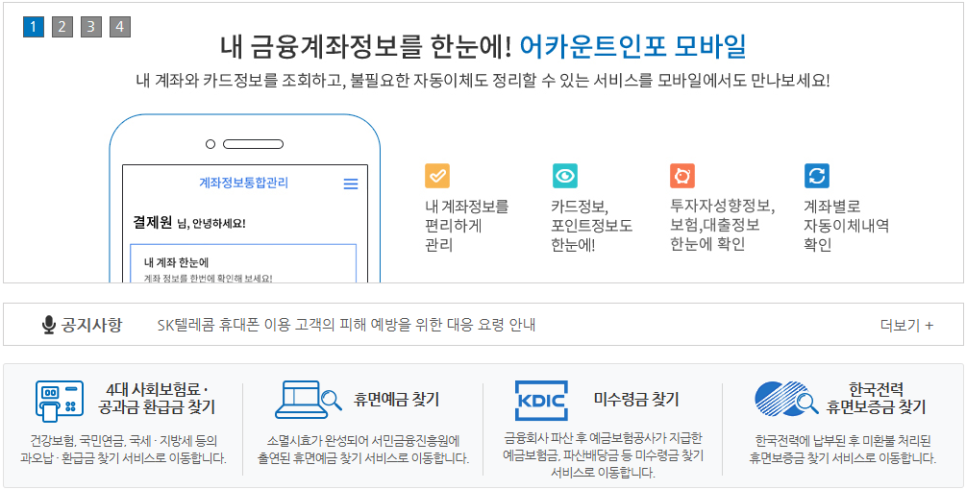Click 어카운트인포 모바일 headline text
Image resolution: width=966 pixels, height=490 pixels.
point(633,46)
